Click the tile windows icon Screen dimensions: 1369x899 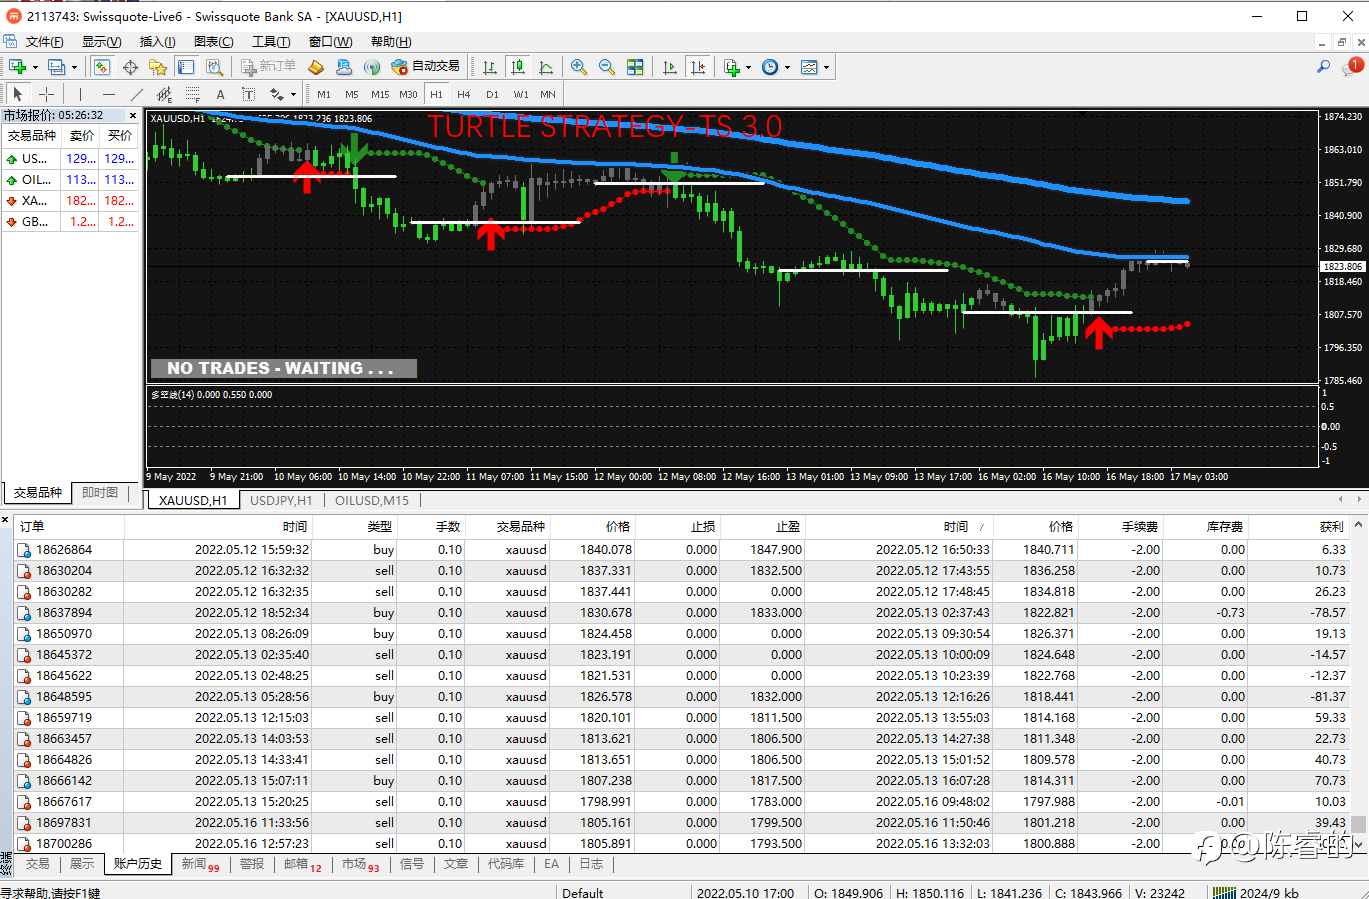click(635, 67)
